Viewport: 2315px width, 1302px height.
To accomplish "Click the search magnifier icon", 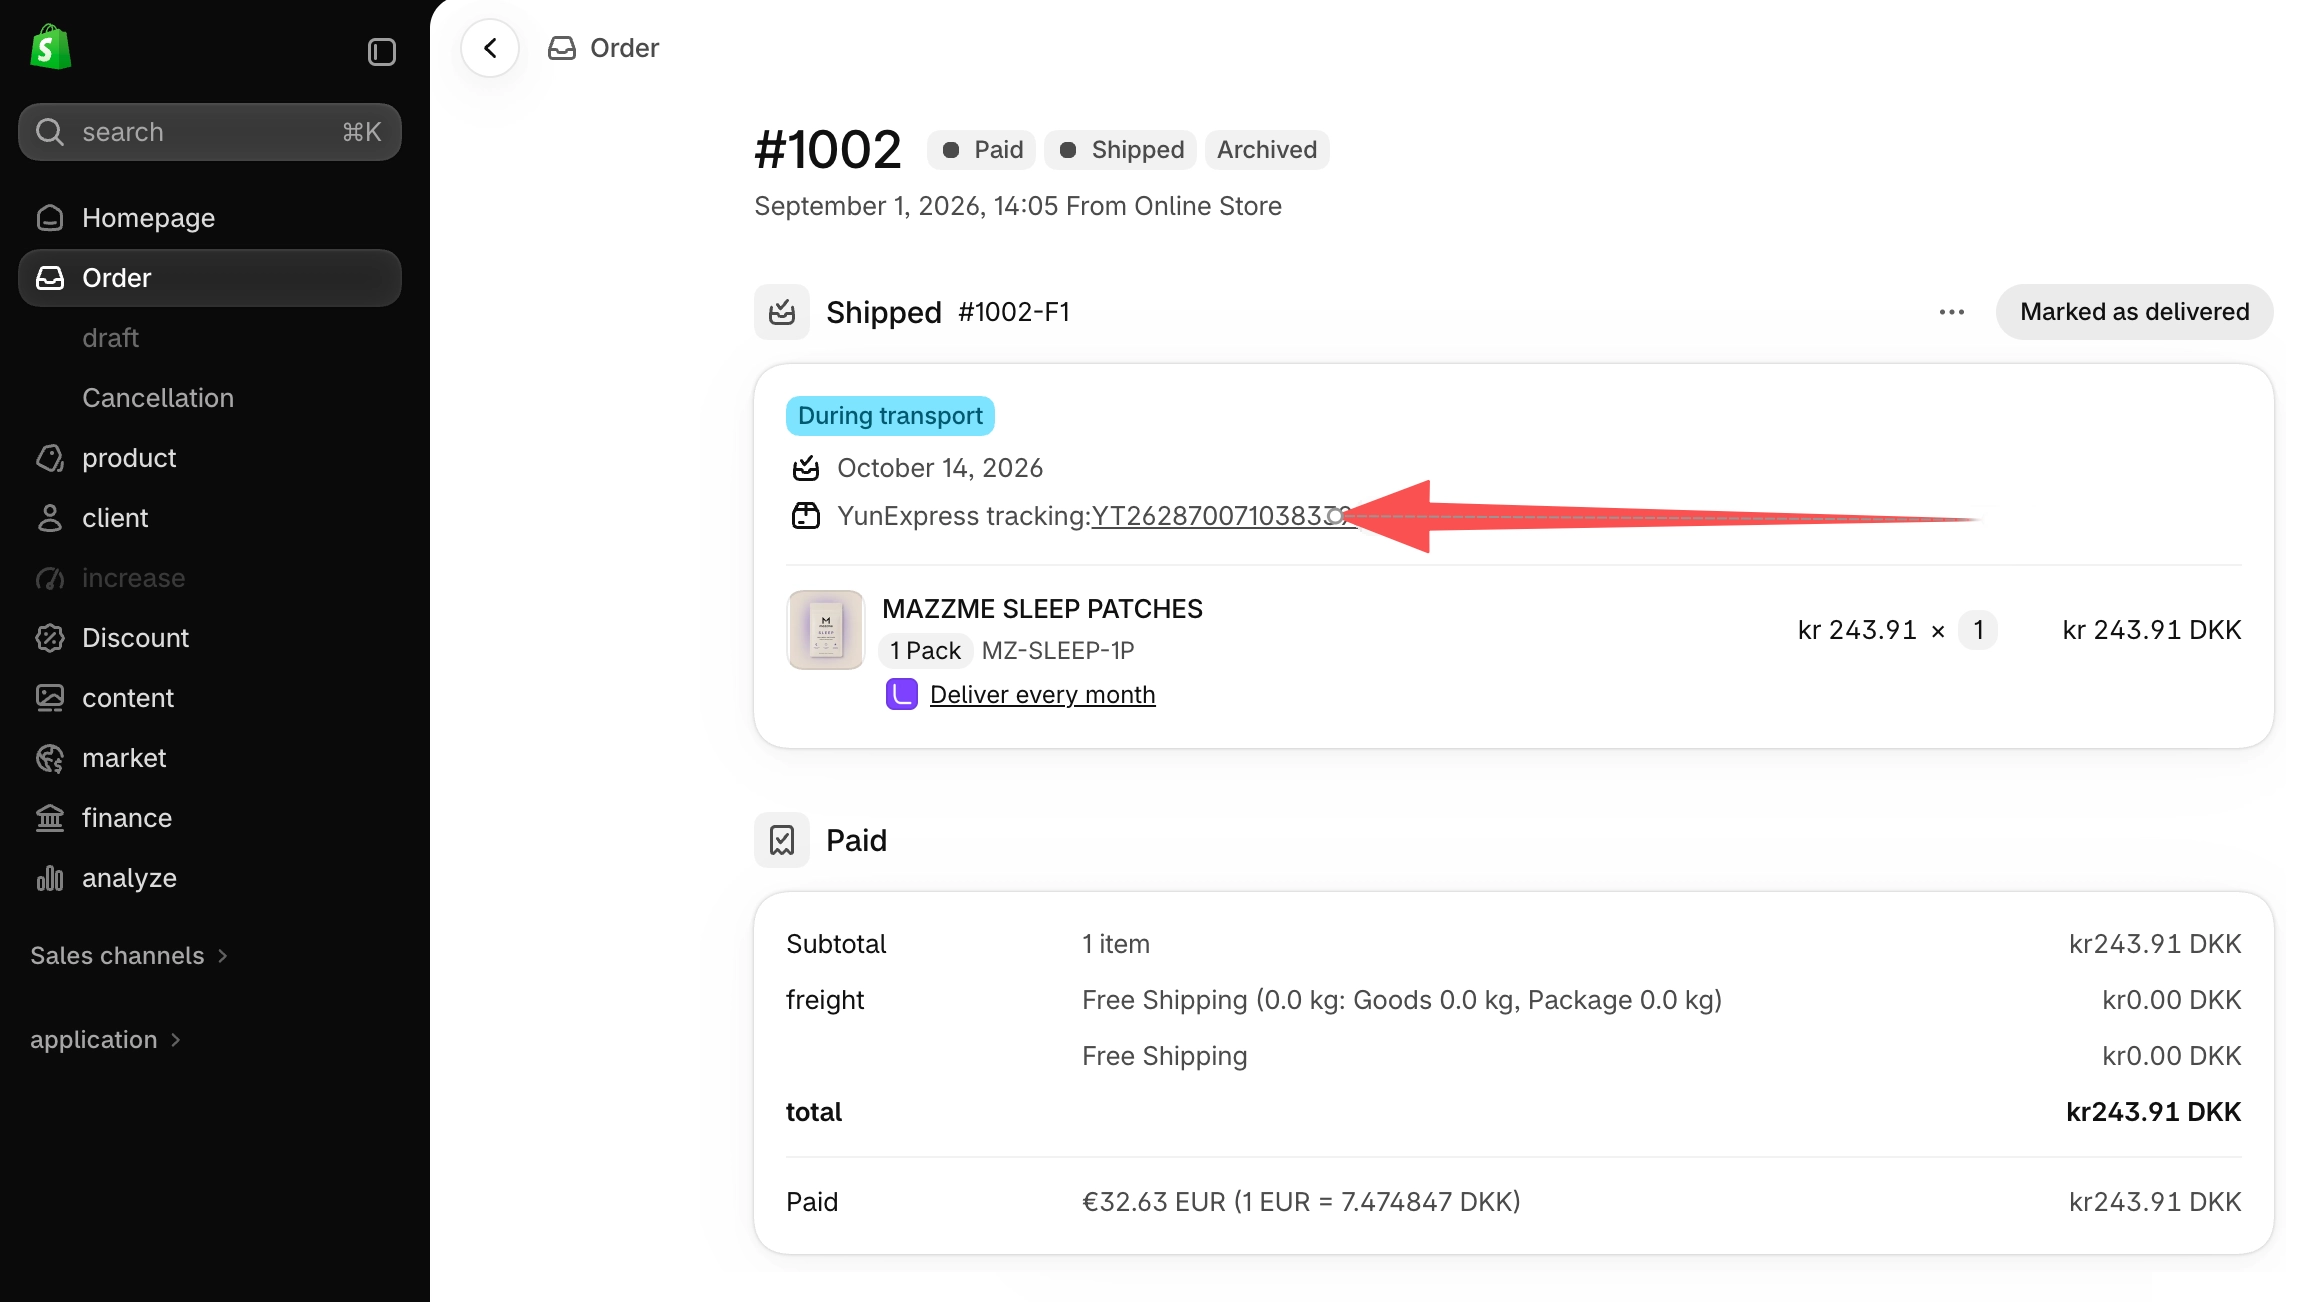I will [x=49, y=132].
